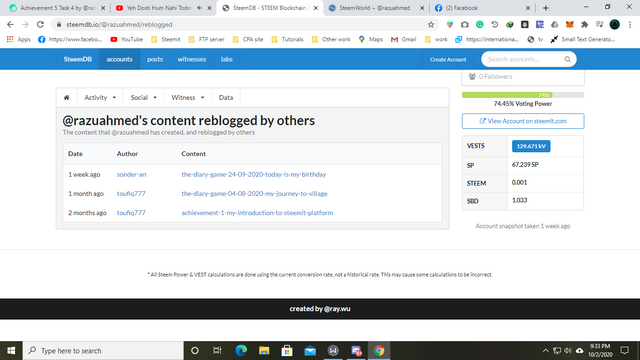Click the taskbar clock showing 9:33 PM
640x360 pixels.
[600, 351]
